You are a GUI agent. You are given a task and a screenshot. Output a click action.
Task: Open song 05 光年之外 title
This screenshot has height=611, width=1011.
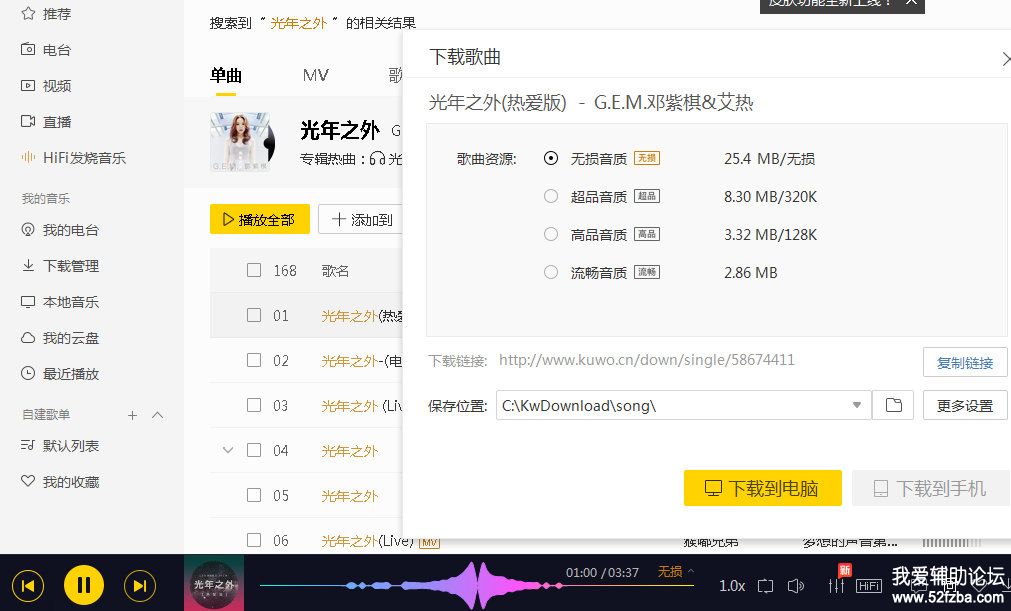point(350,496)
